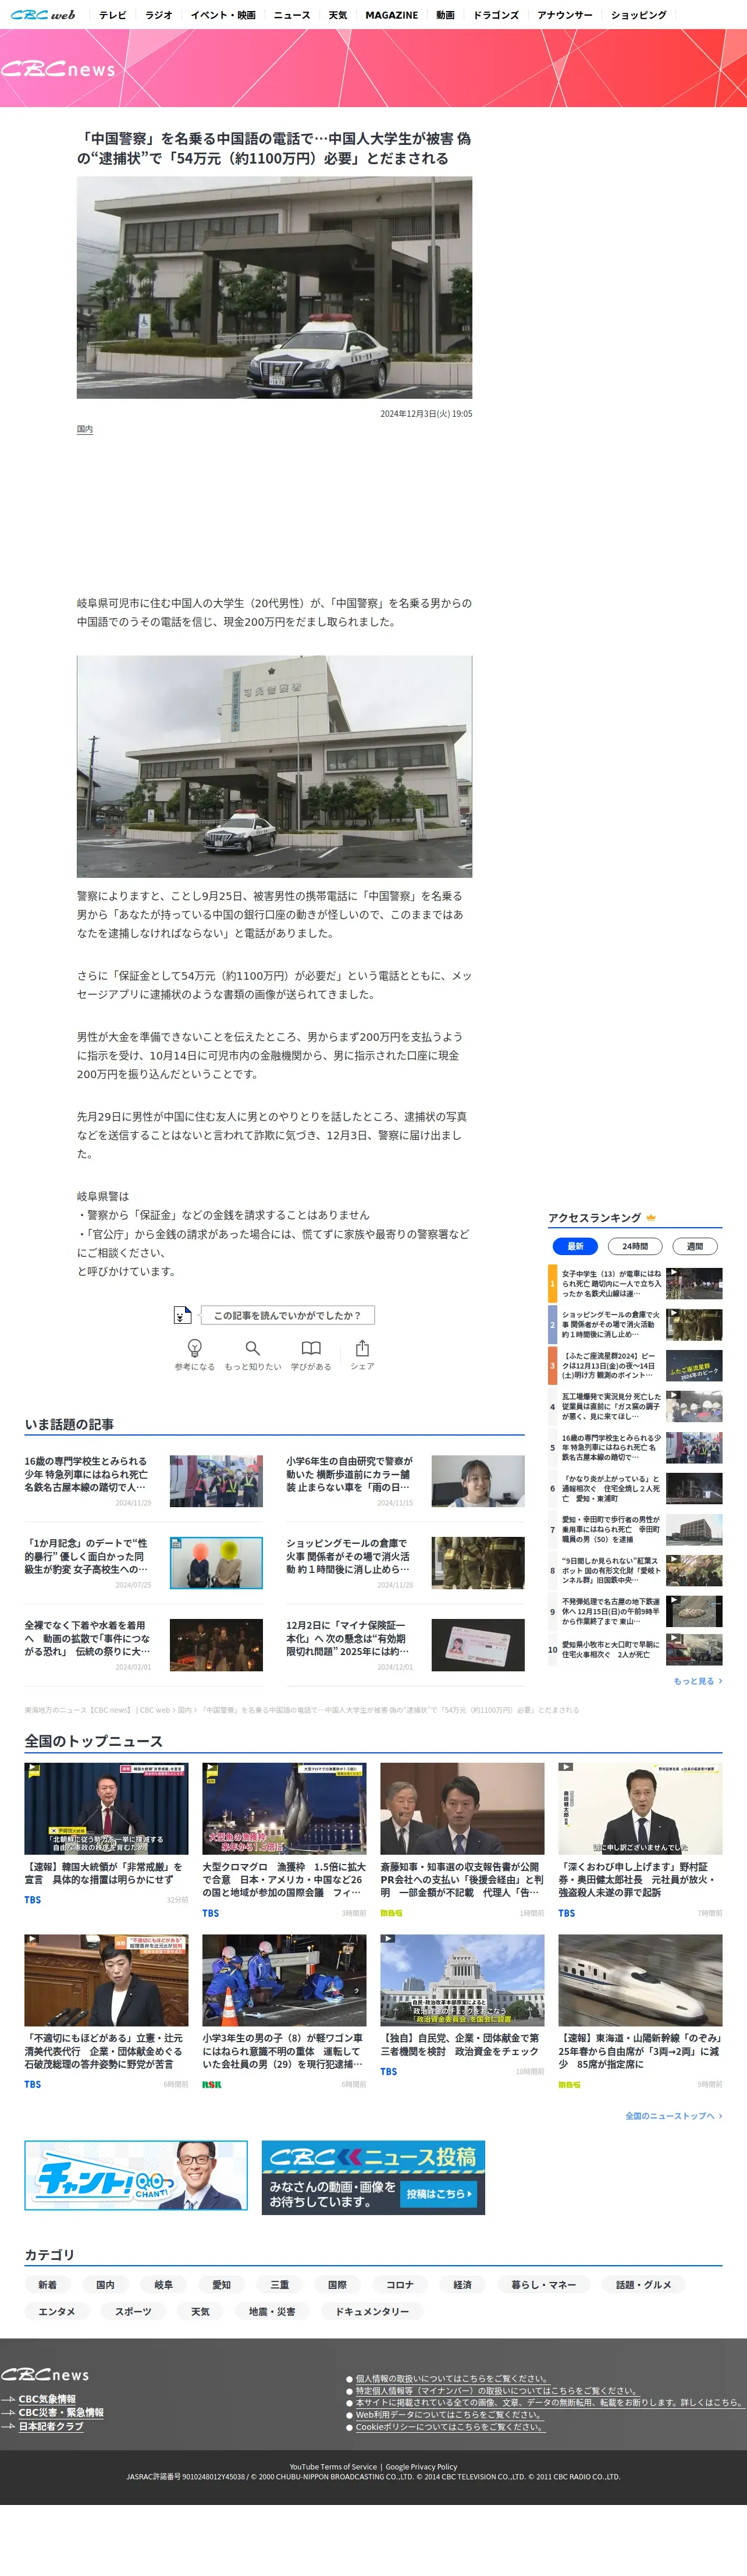Select the 三重 category pill
This screenshot has width=747, height=2576.
pyautogui.click(x=280, y=2285)
